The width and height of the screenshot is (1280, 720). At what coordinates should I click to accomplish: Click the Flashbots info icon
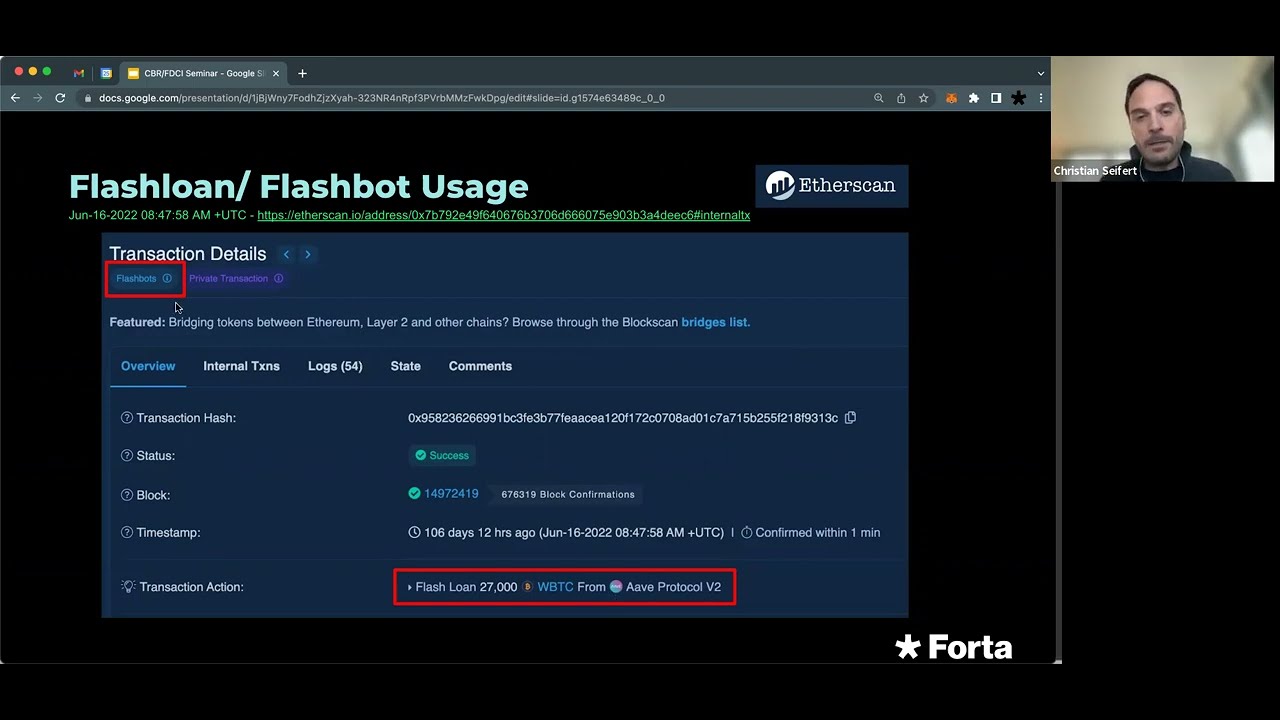click(167, 279)
